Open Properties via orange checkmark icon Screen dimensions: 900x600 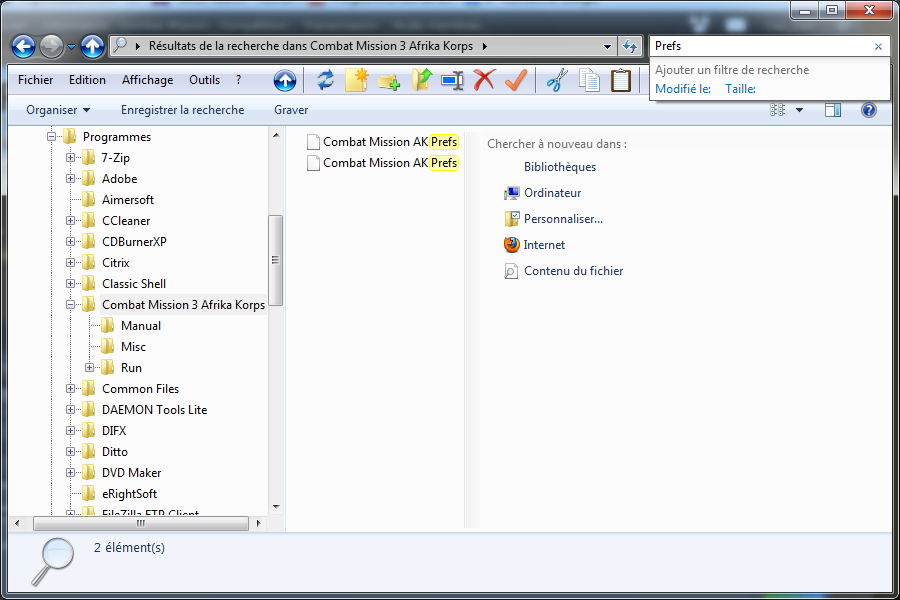click(515, 80)
